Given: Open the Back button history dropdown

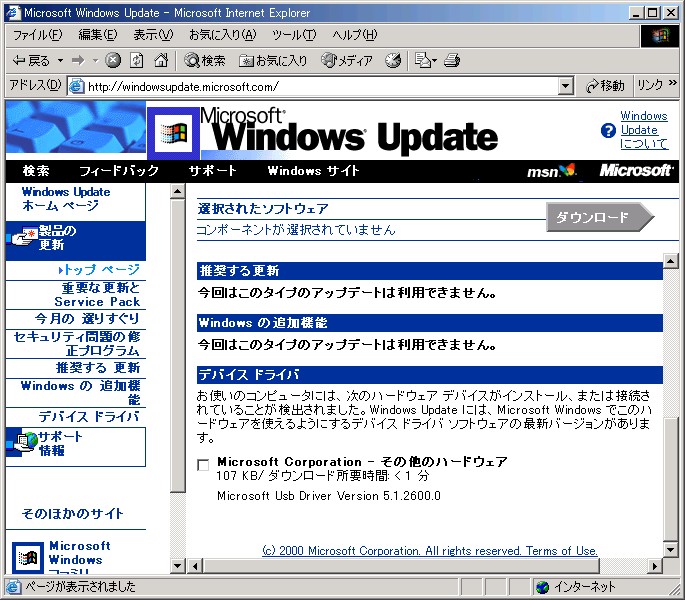Looking at the screenshot, I should [x=61, y=60].
